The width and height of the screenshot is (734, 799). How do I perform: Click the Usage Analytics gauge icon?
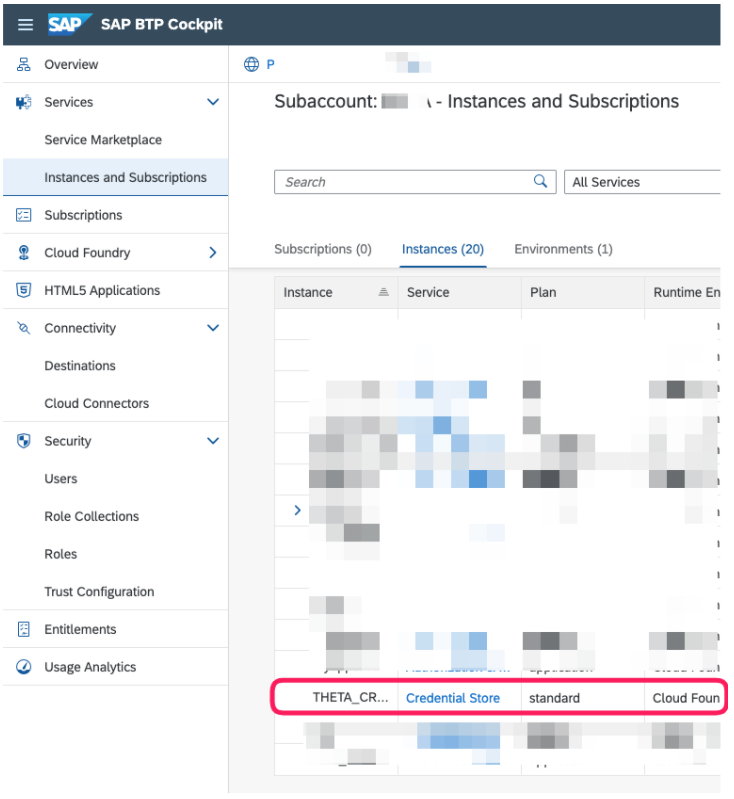point(23,667)
